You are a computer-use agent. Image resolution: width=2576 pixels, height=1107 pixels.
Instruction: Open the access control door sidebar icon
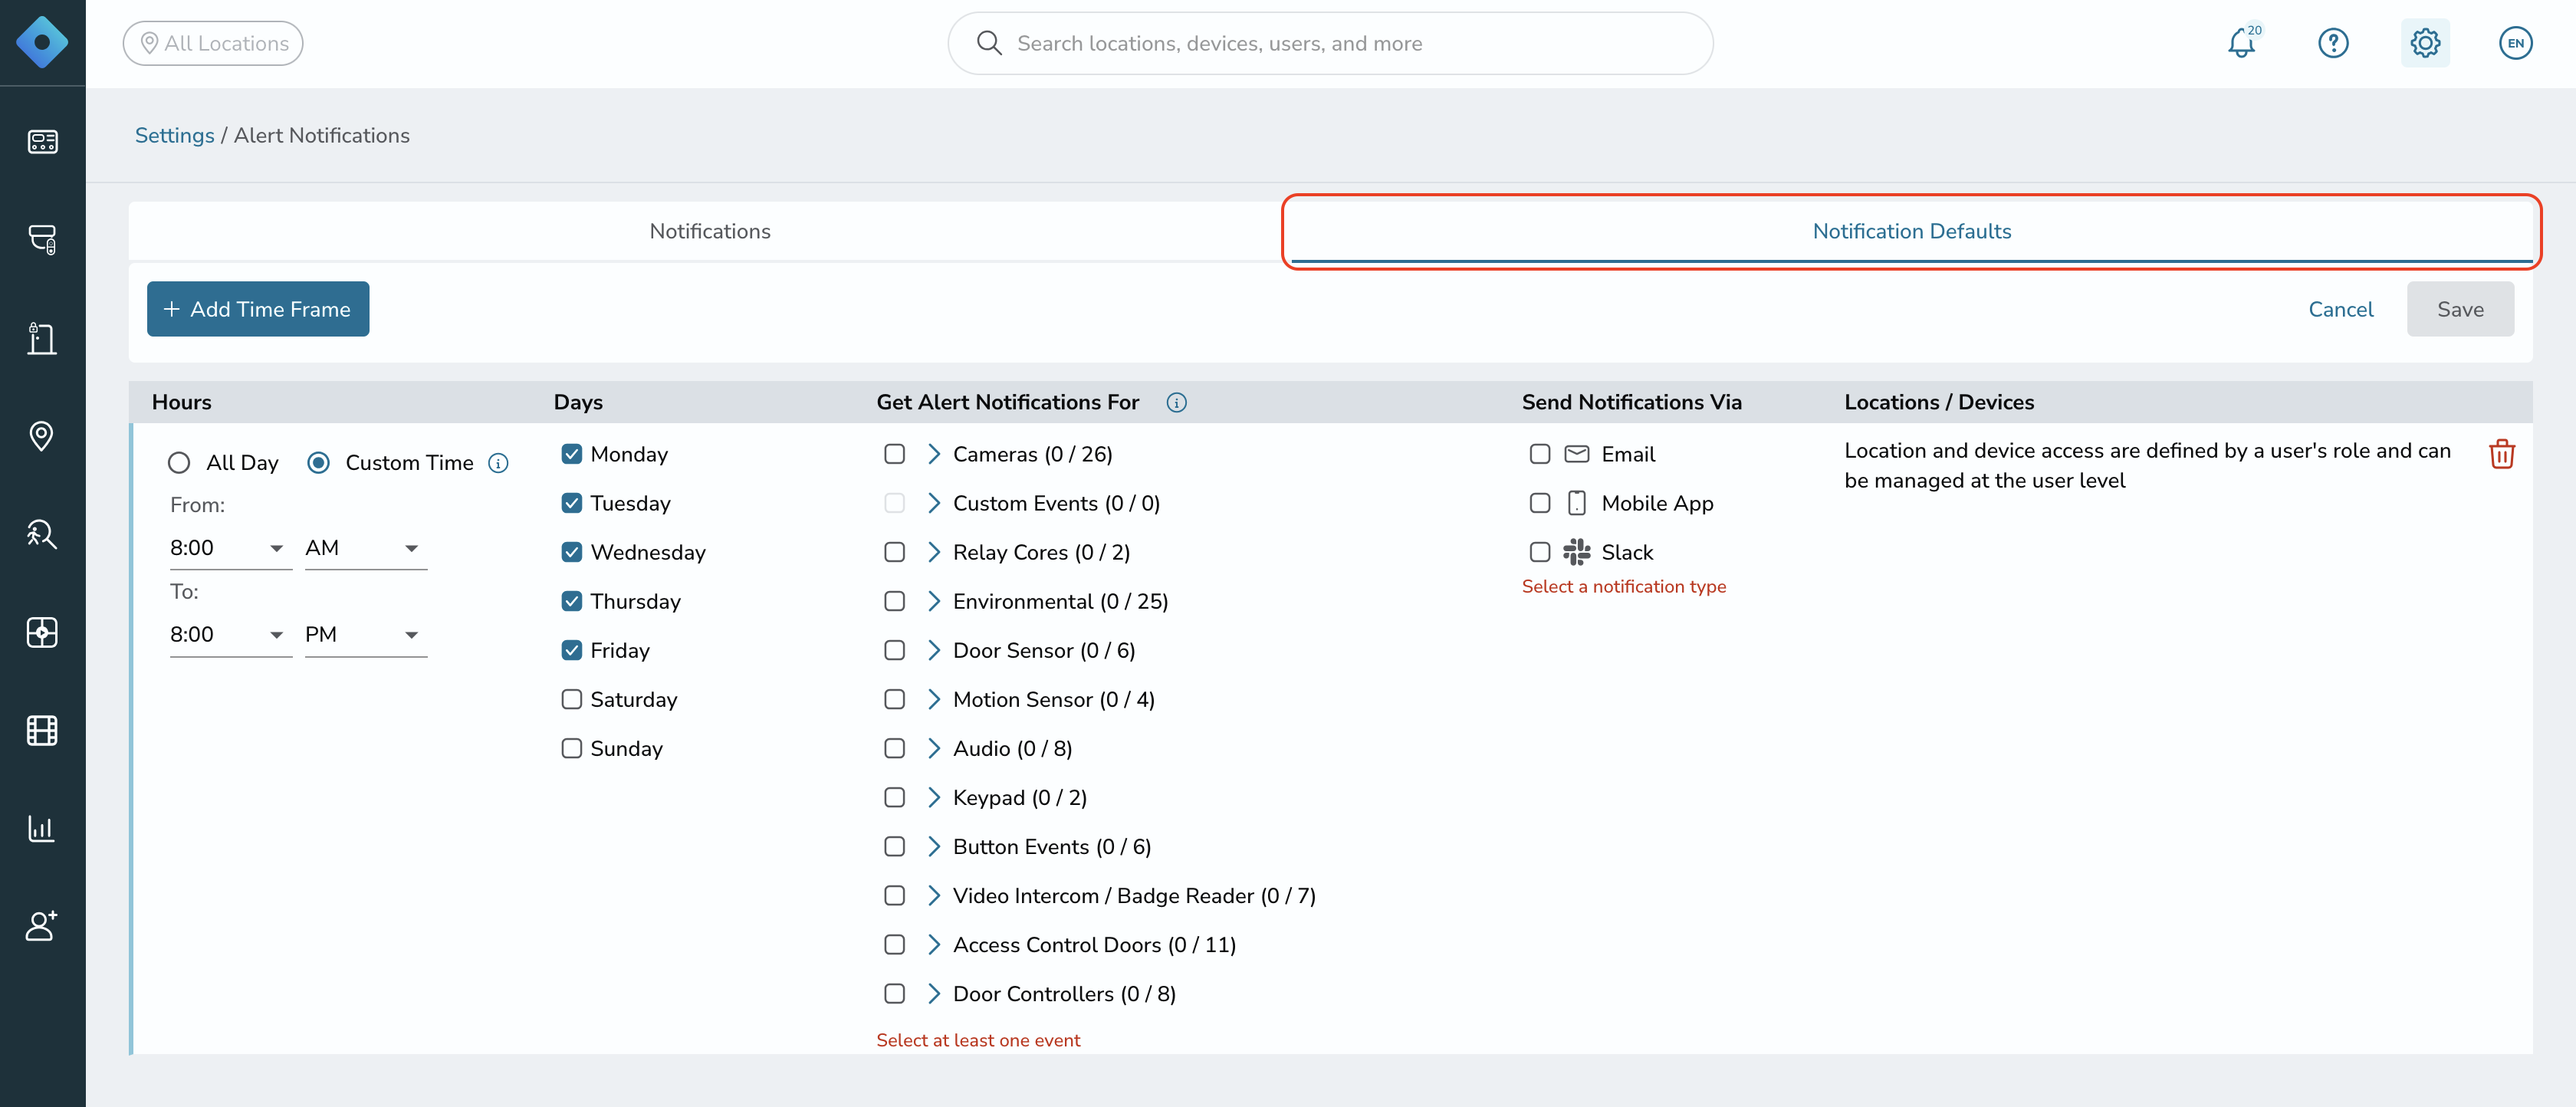click(42, 338)
